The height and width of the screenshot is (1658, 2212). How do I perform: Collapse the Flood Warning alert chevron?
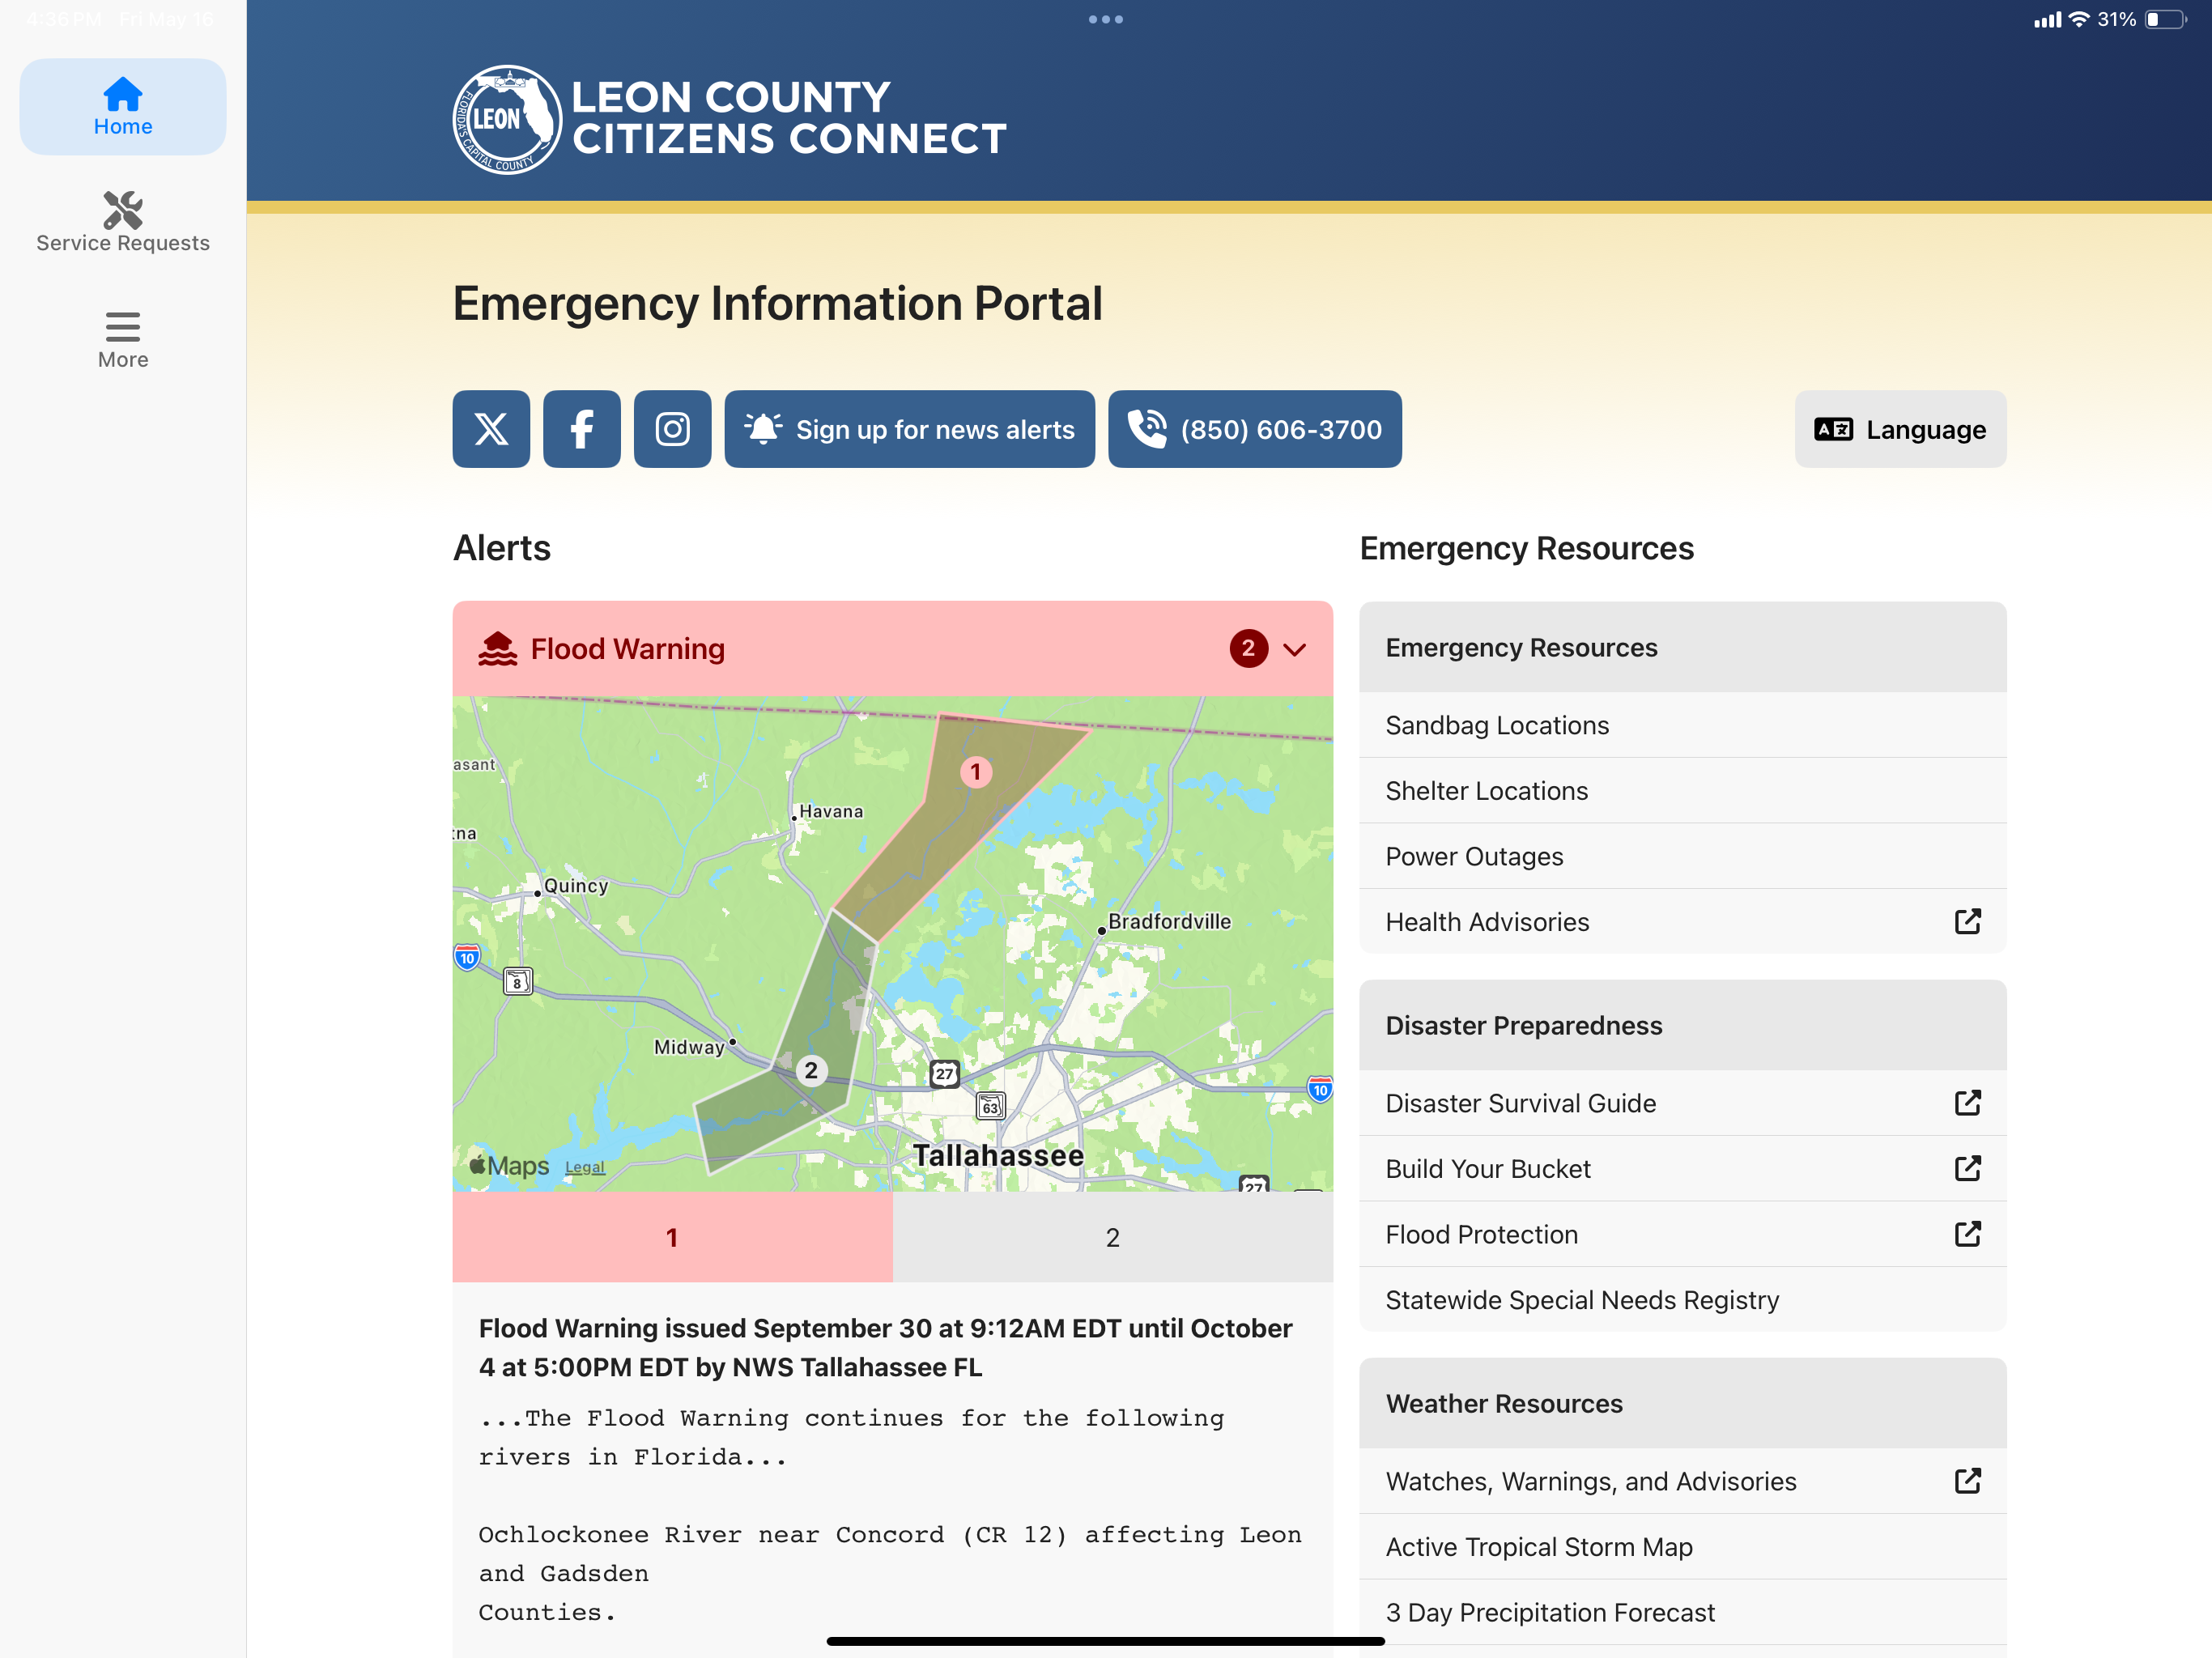[x=1295, y=650]
